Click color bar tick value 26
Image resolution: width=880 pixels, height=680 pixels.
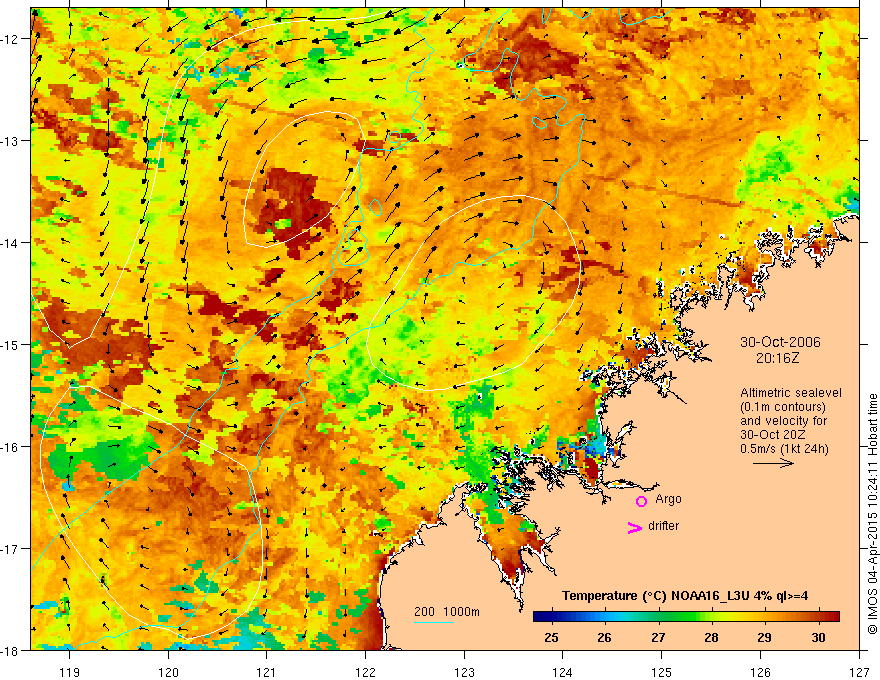[x=604, y=637]
